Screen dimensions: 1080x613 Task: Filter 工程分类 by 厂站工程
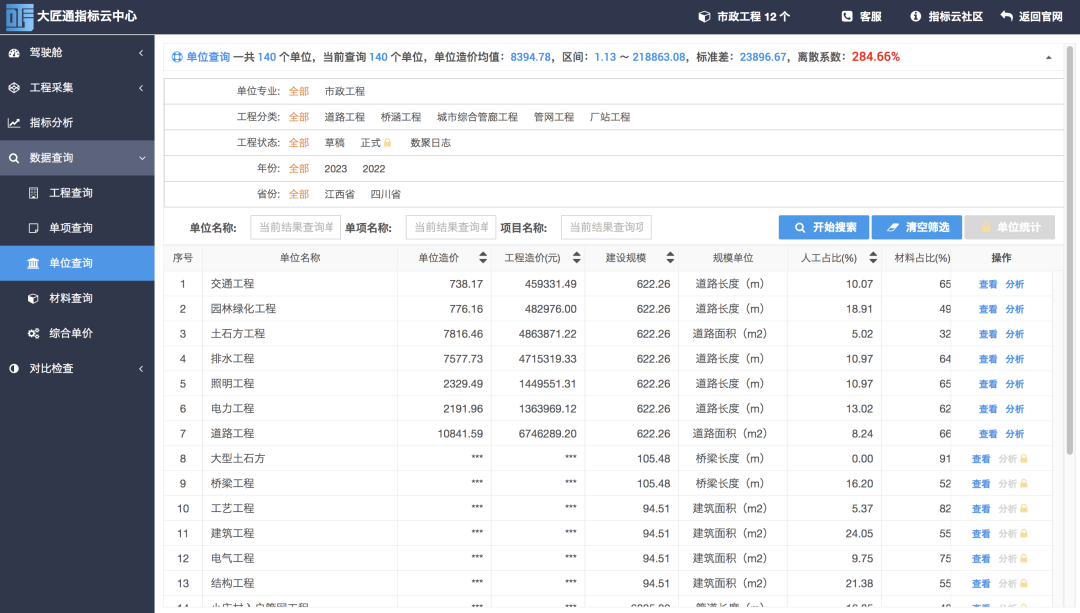pos(610,117)
